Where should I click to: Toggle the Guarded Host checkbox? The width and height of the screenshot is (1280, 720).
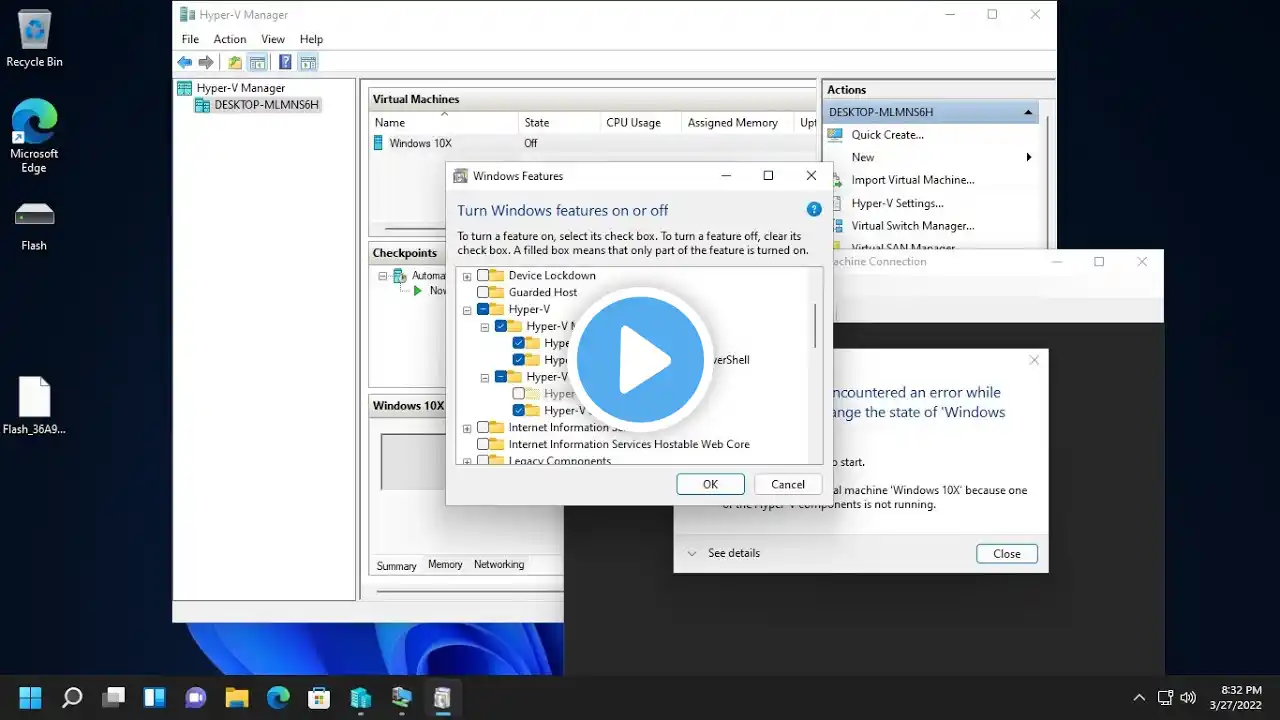(483, 292)
